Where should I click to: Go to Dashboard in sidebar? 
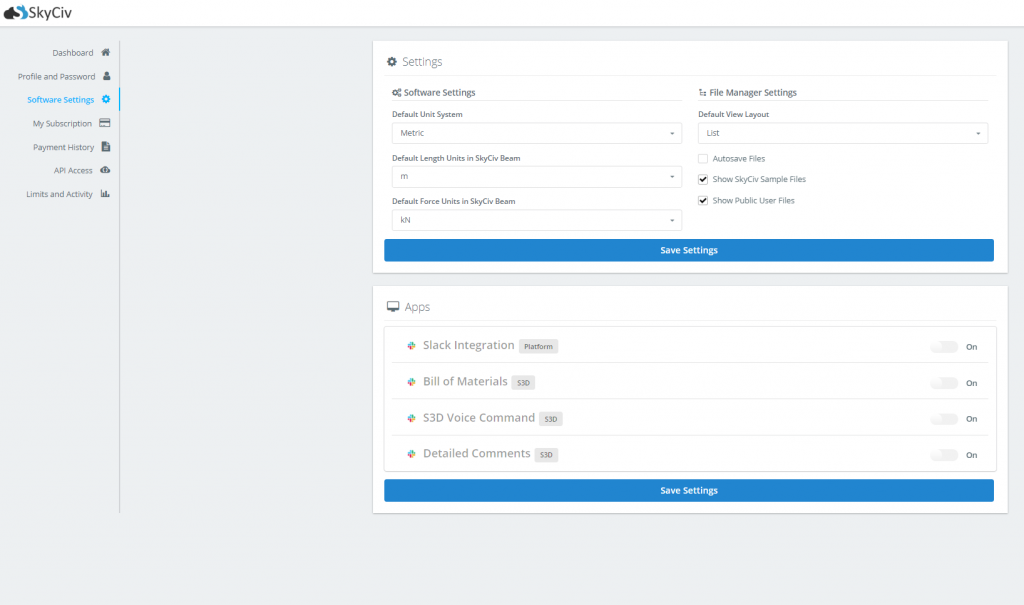pos(72,53)
